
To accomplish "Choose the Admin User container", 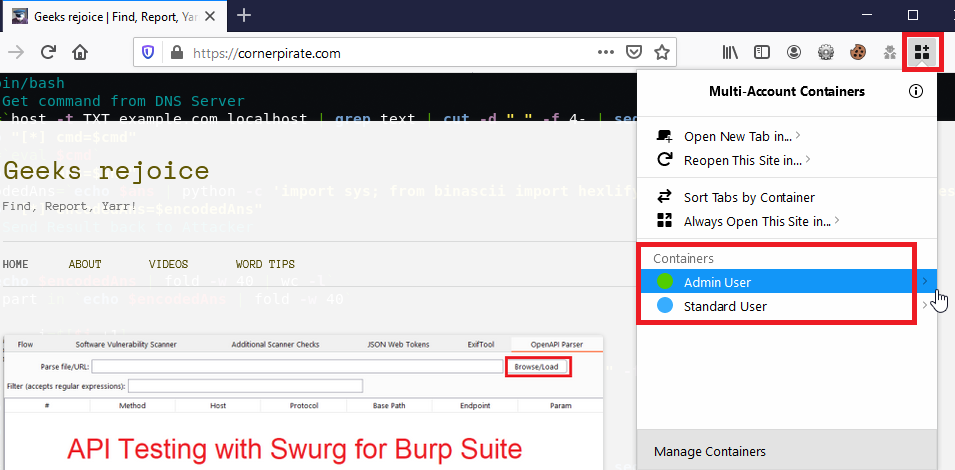I will click(717, 282).
